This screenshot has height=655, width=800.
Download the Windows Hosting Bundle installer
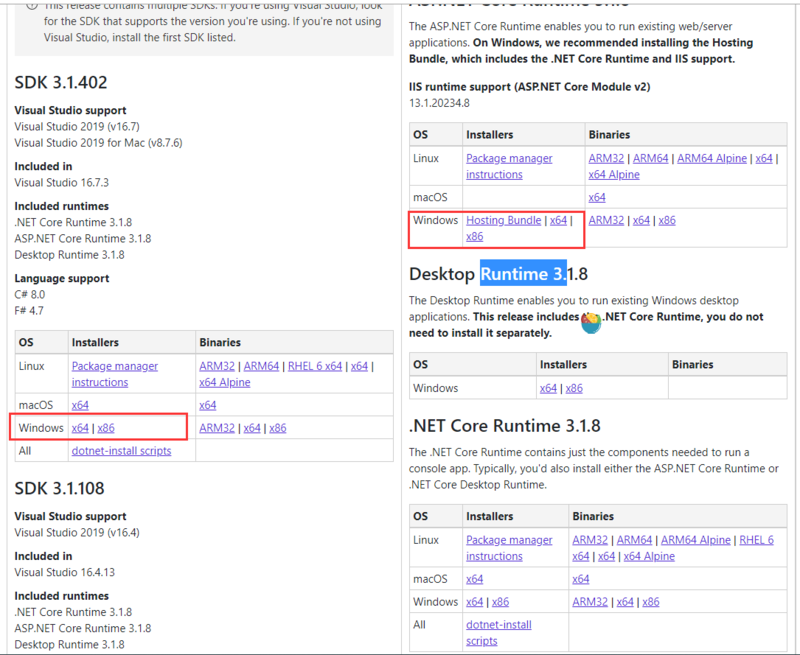[x=504, y=221]
